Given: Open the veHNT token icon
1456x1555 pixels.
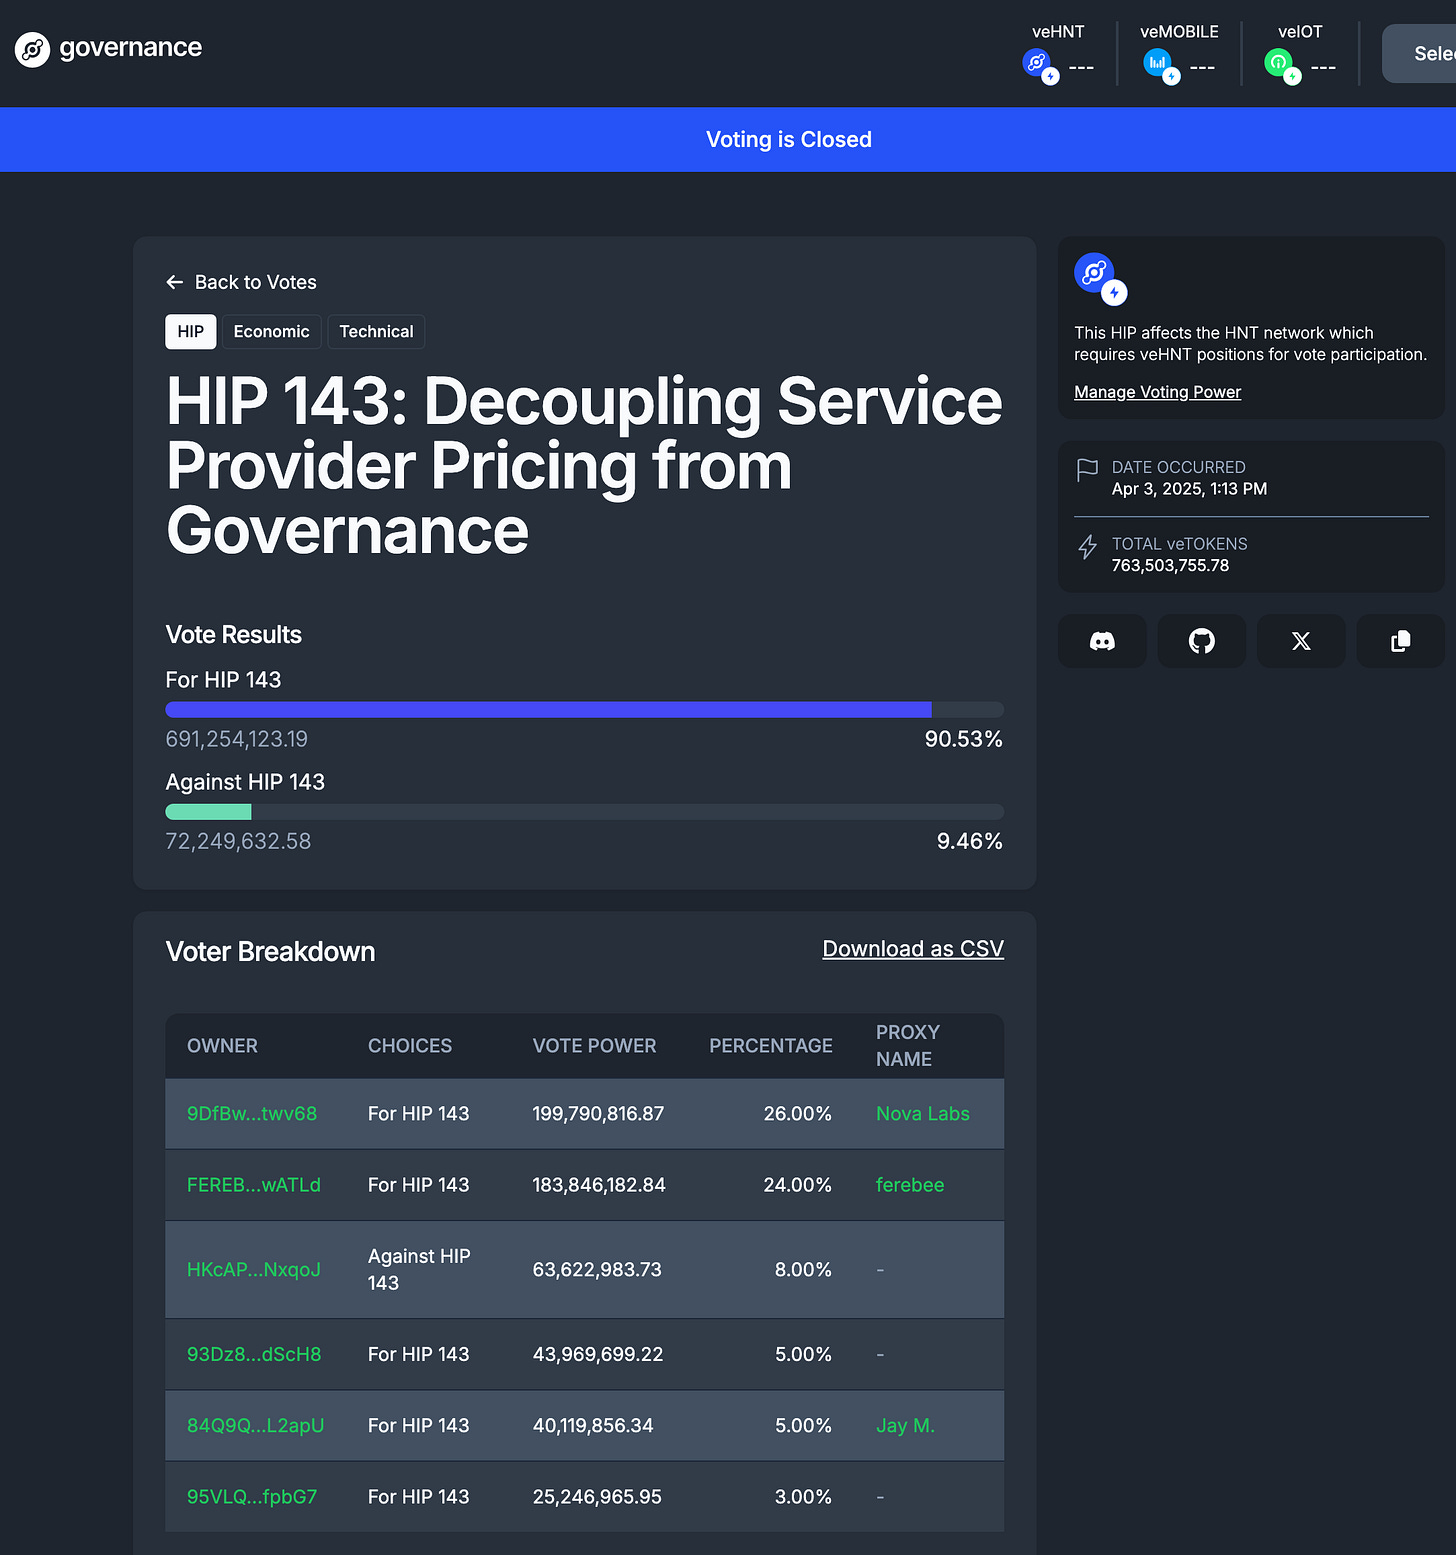Looking at the screenshot, I should [x=1040, y=66].
